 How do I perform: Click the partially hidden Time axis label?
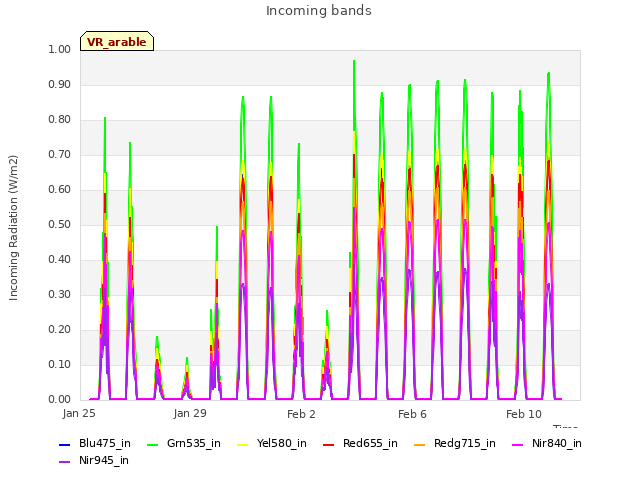(565, 427)
